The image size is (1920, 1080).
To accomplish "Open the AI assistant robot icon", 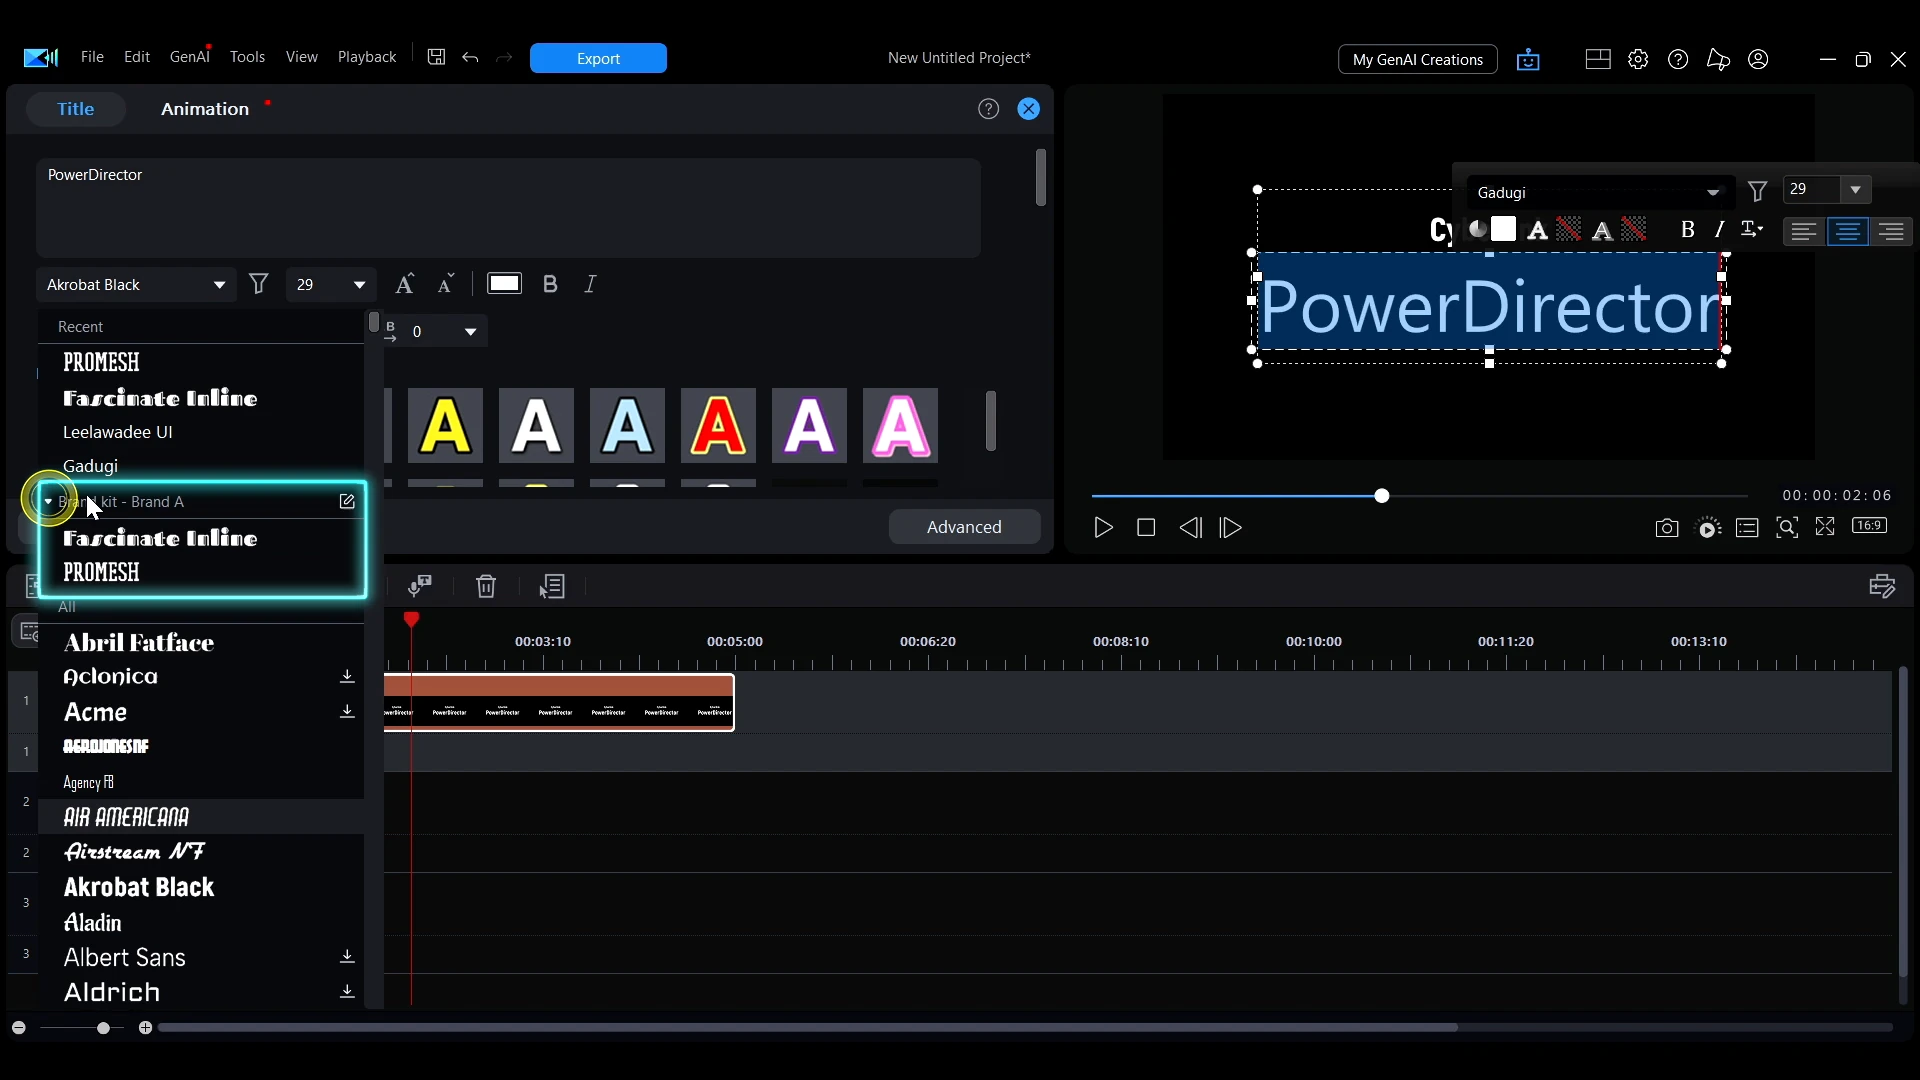I will pos(1528,60).
